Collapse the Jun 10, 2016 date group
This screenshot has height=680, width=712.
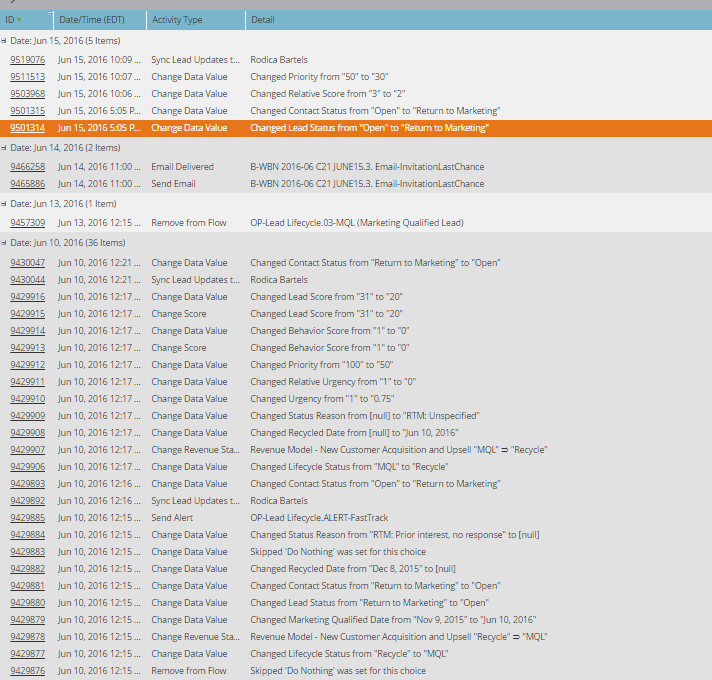pos(4,243)
